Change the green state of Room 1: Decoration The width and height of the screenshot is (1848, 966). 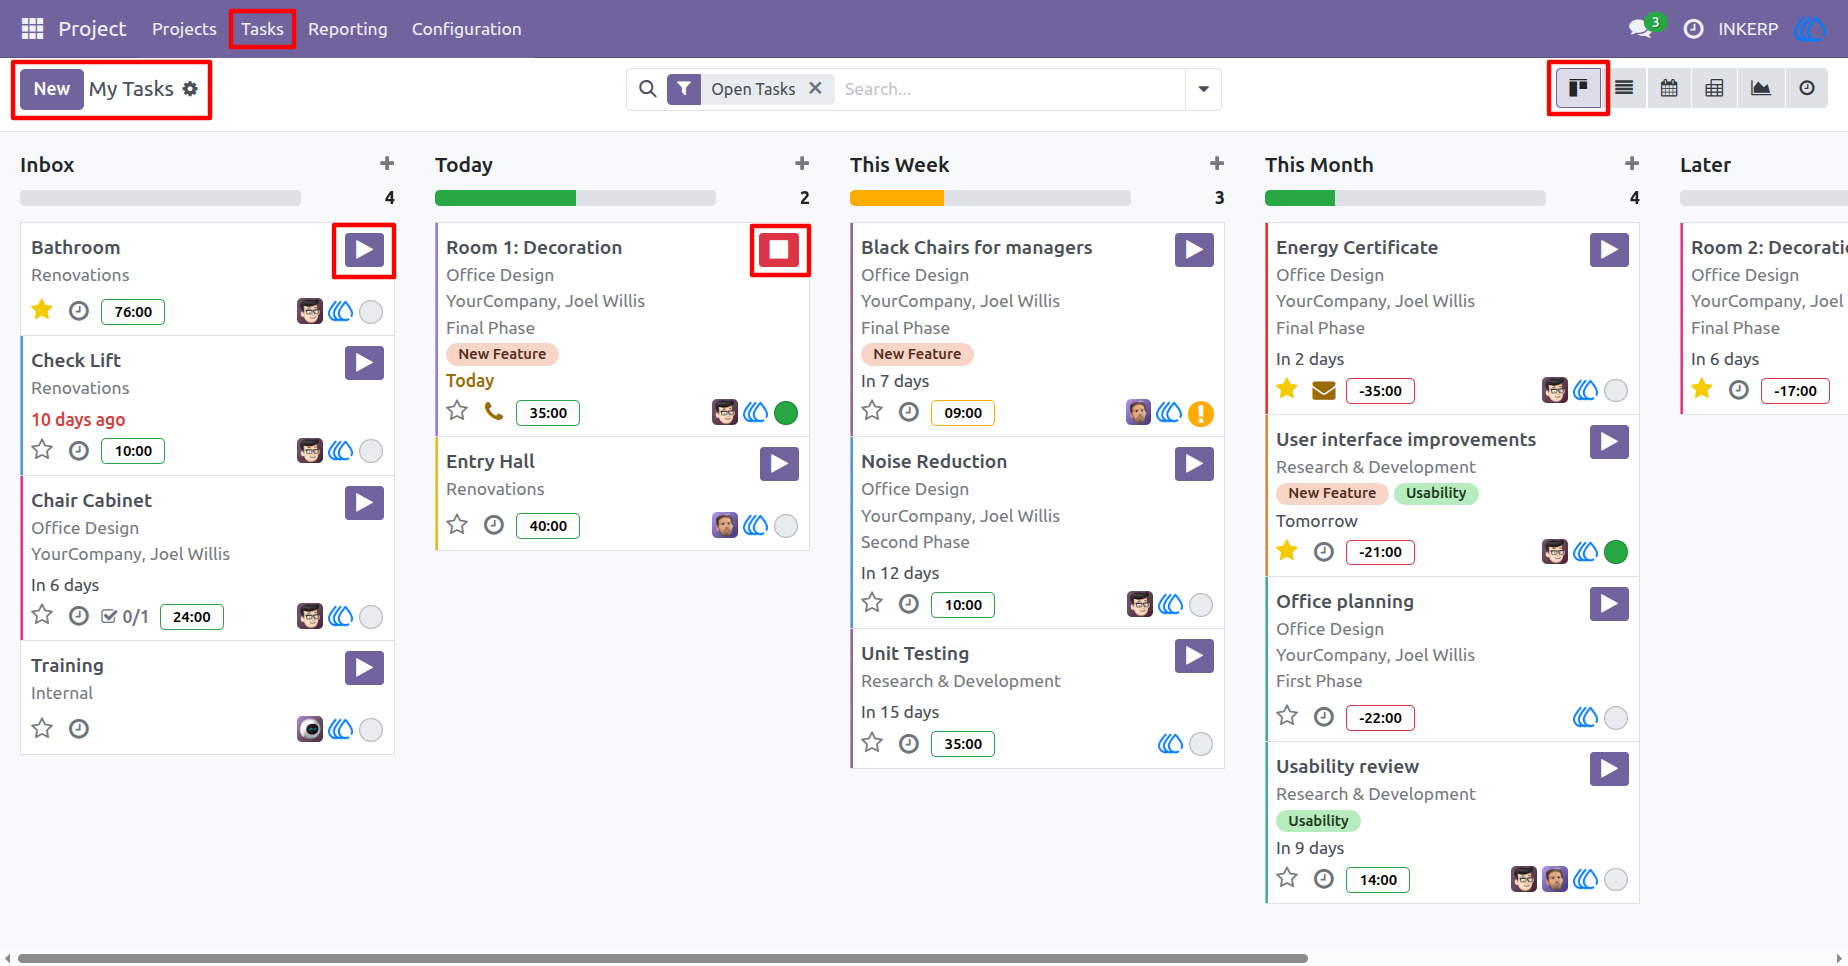786,412
